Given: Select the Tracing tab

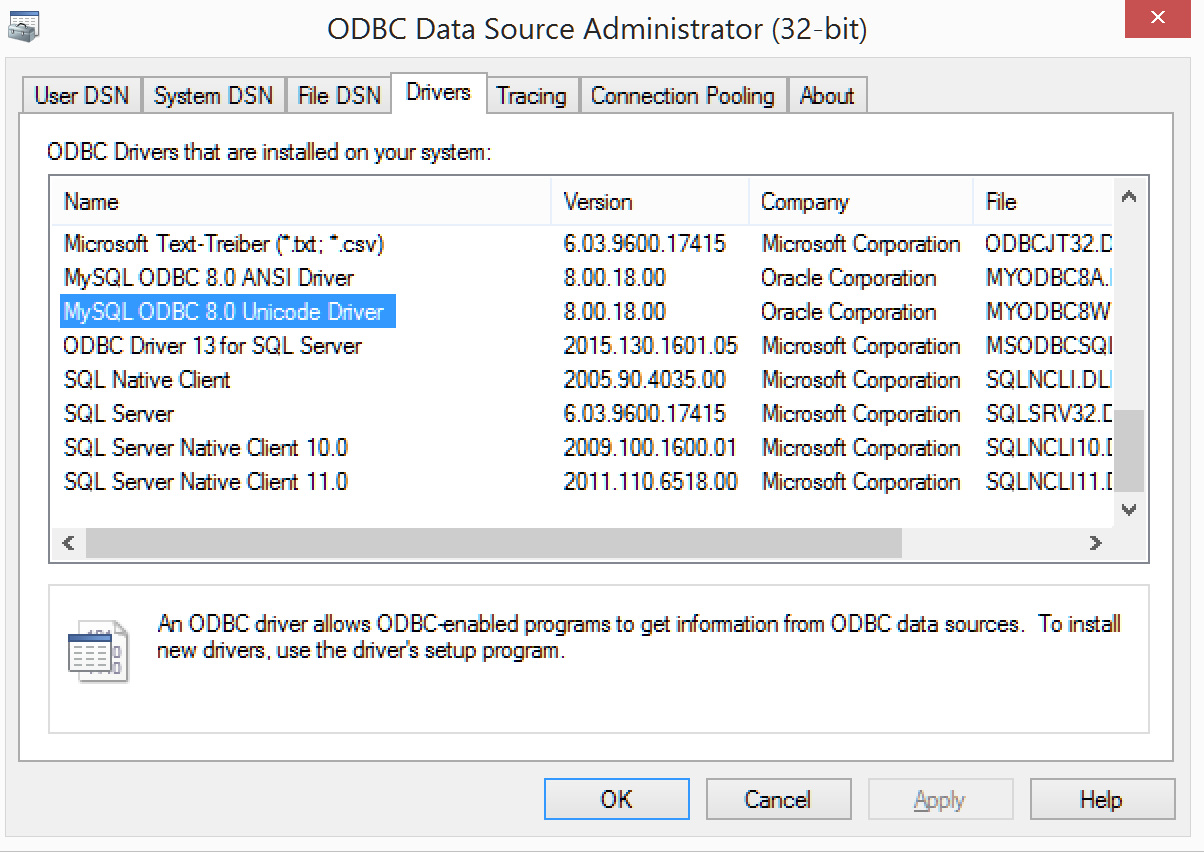Looking at the screenshot, I should (x=531, y=96).
